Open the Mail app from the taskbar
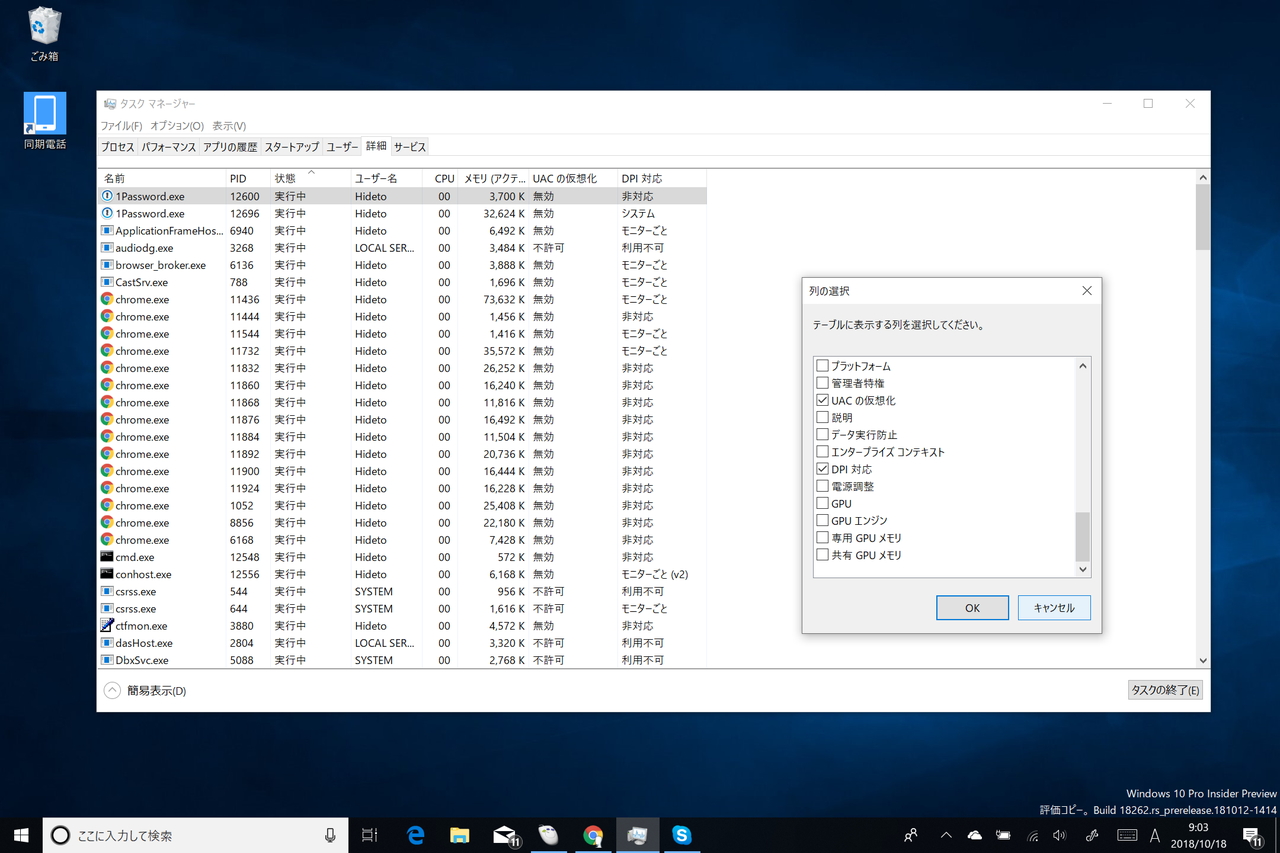Viewport: 1280px width, 853px height. pos(505,835)
